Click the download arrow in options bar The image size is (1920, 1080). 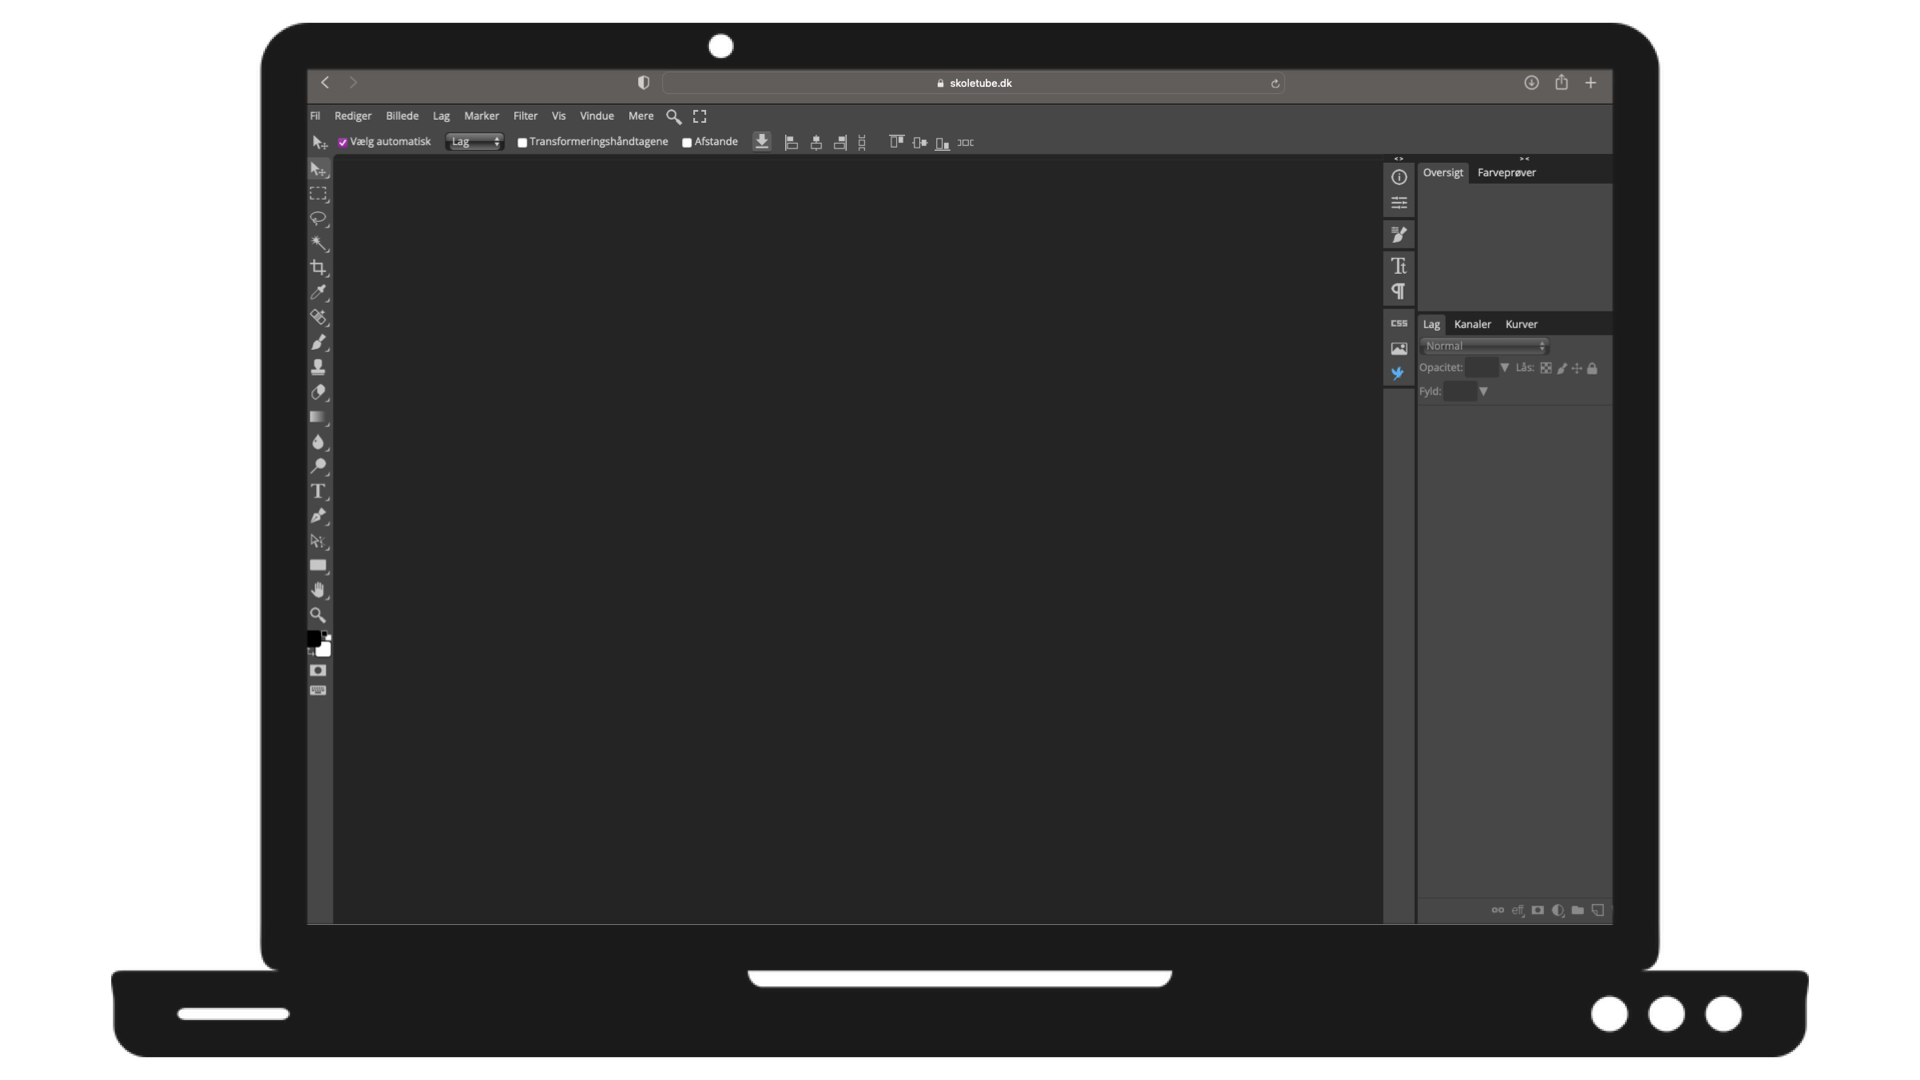(762, 142)
